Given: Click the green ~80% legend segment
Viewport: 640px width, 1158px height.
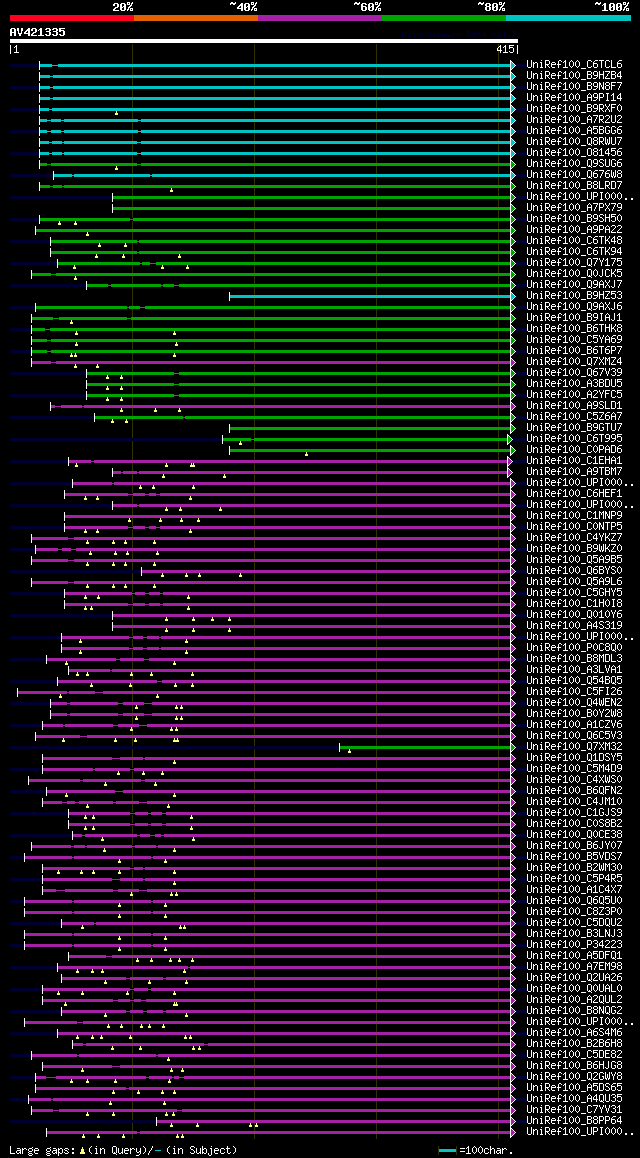Looking at the screenshot, I should coord(444,18).
